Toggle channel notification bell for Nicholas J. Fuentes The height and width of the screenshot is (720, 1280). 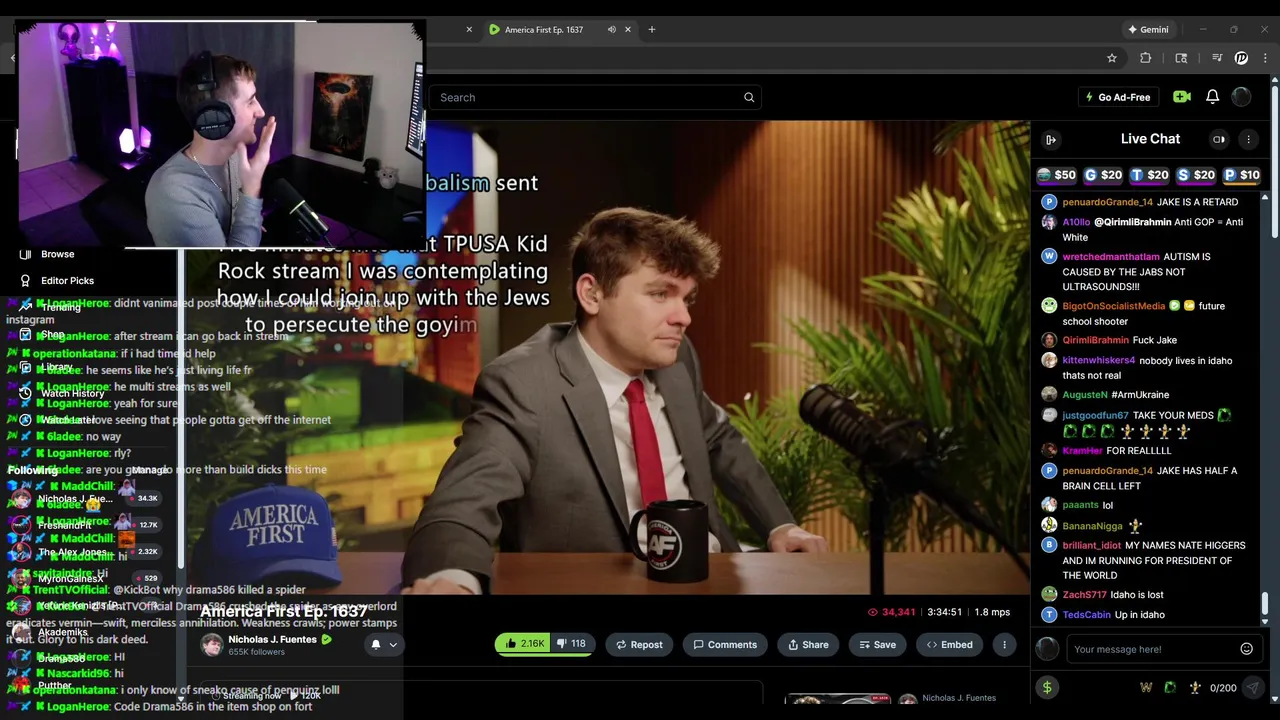point(376,645)
